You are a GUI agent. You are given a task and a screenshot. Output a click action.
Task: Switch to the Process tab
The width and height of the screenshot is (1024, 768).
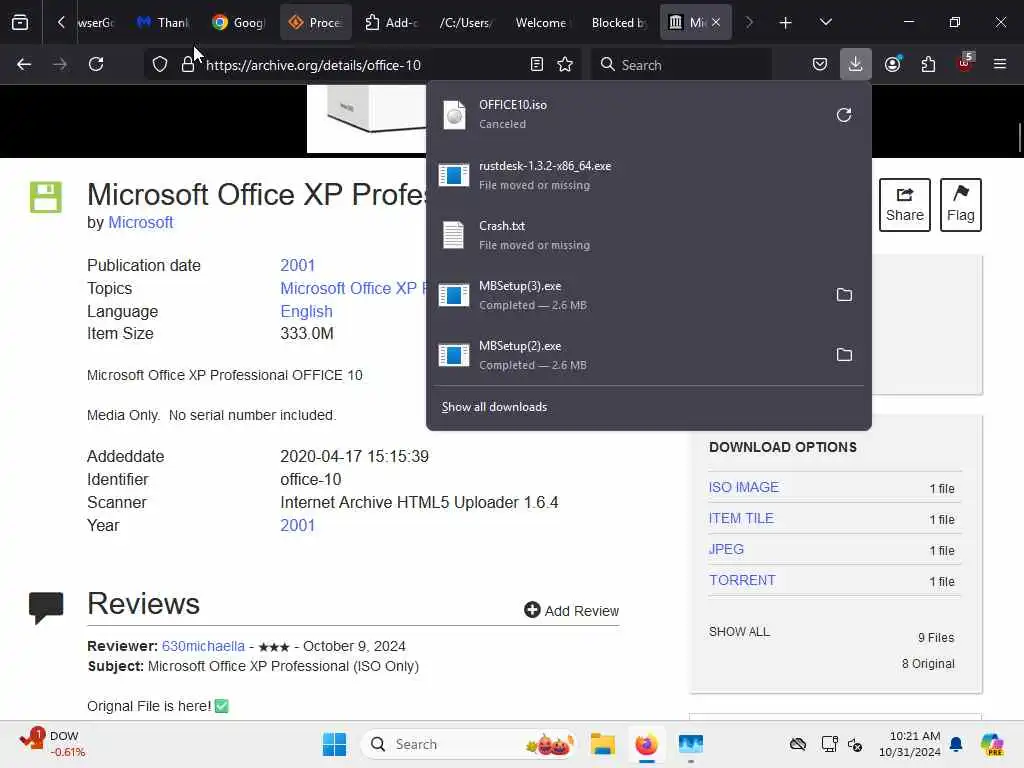coord(316,23)
